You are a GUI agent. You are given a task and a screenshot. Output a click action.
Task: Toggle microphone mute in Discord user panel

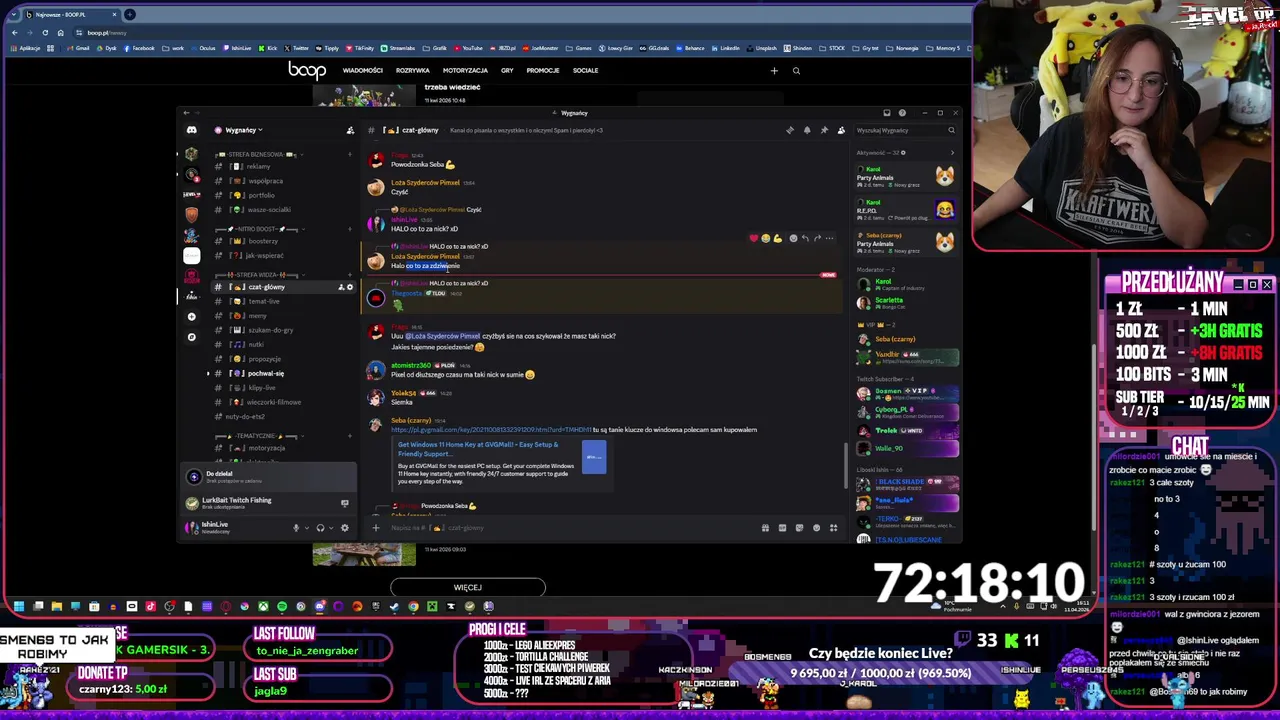click(296, 528)
